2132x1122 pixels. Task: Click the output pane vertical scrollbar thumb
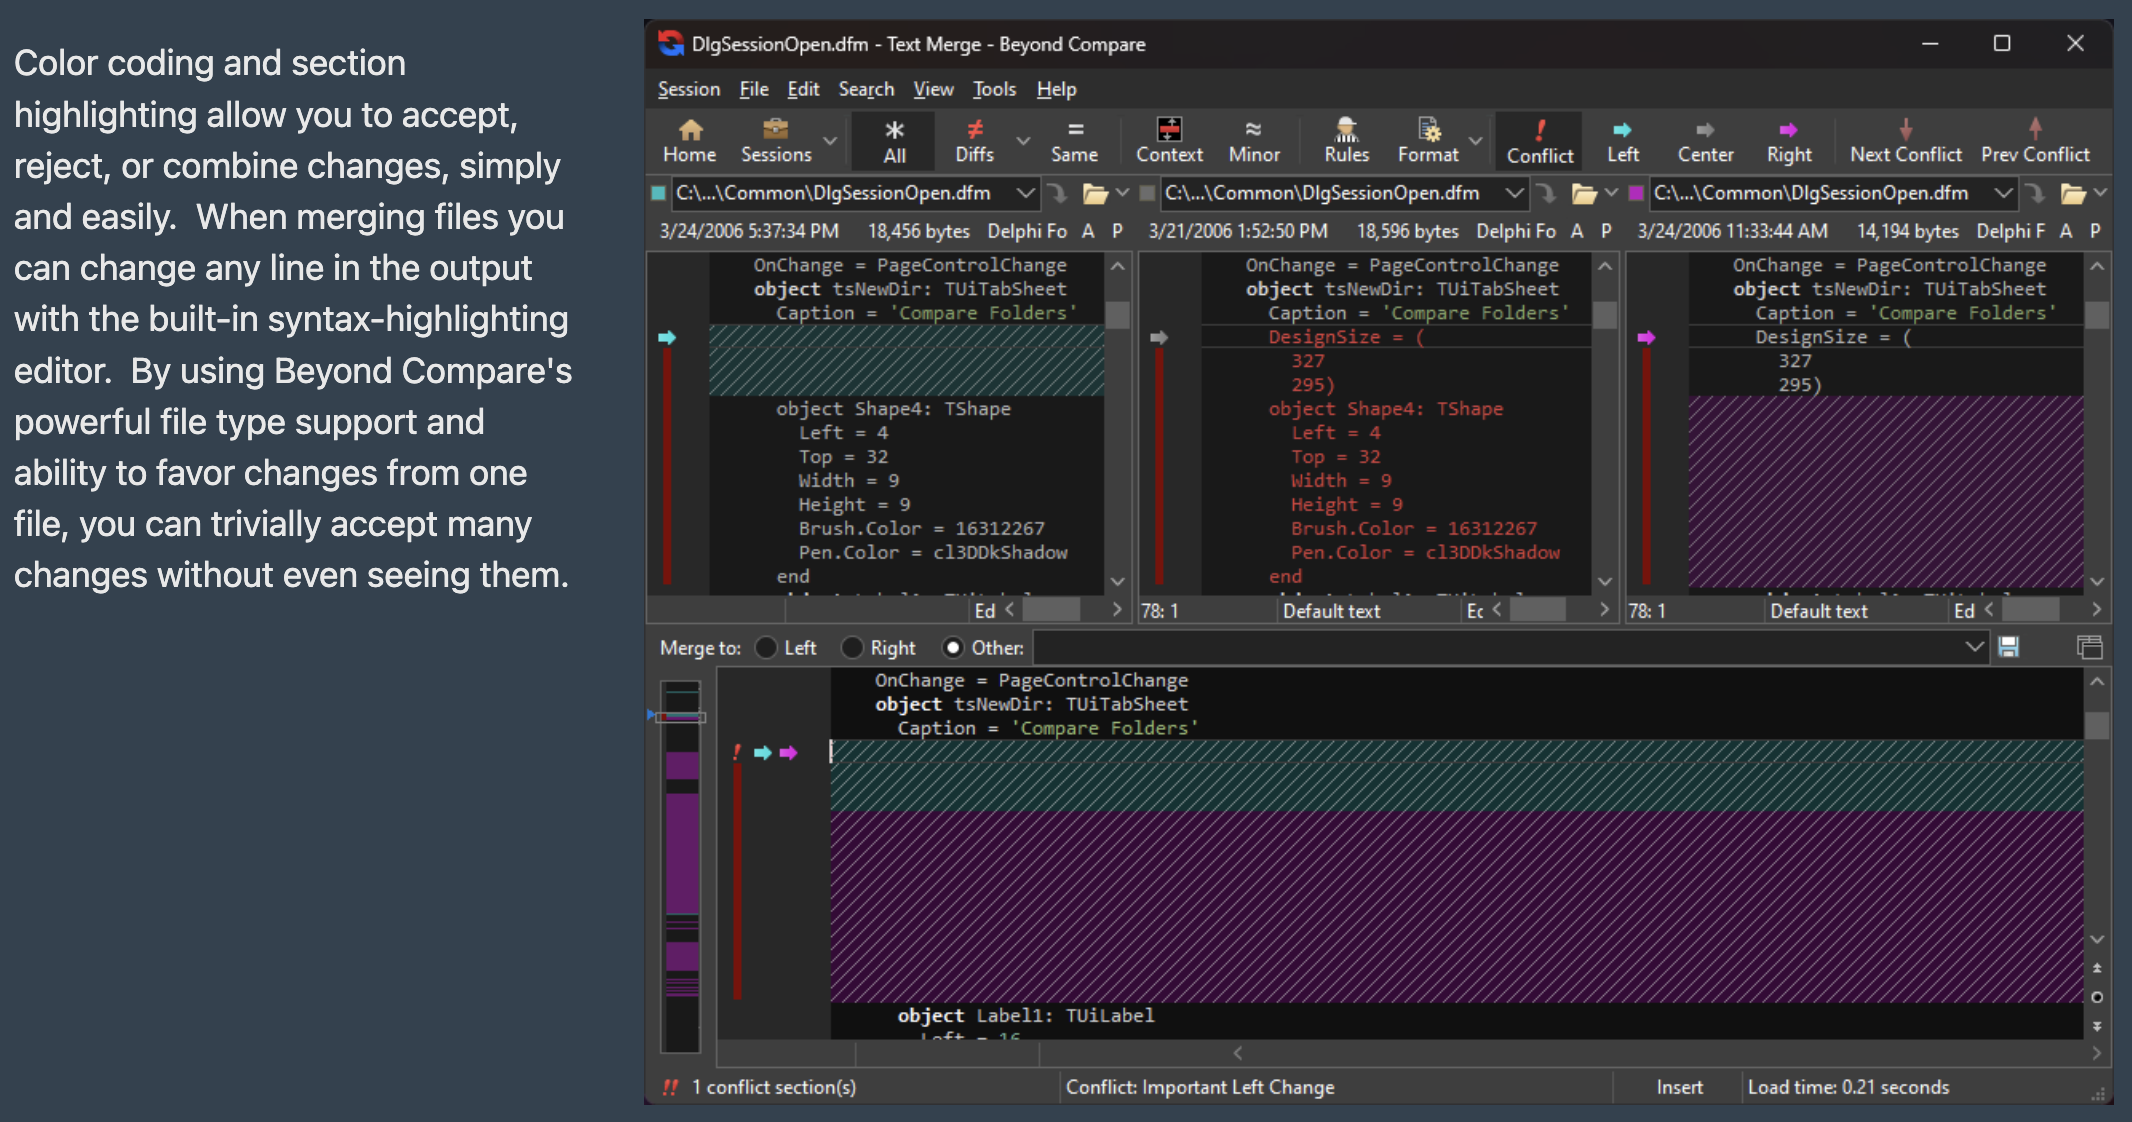tap(2097, 725)
